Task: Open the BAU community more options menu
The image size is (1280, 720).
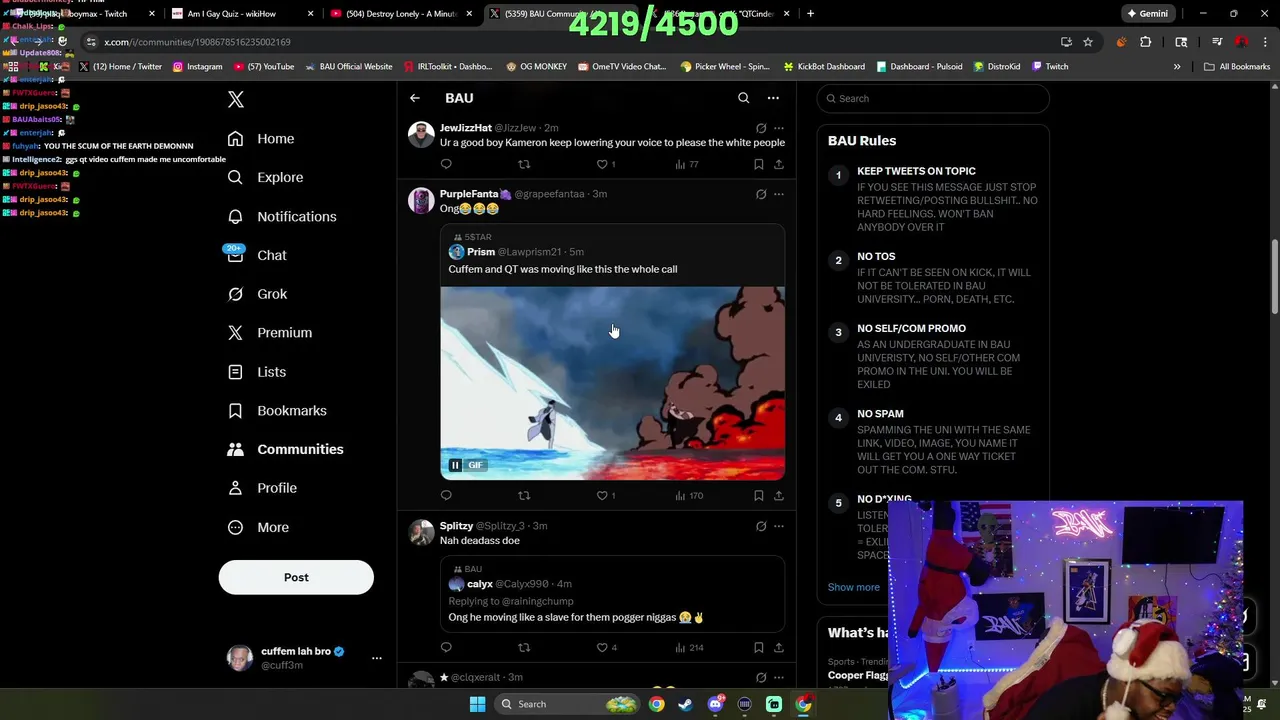Action: click(773, 98)
